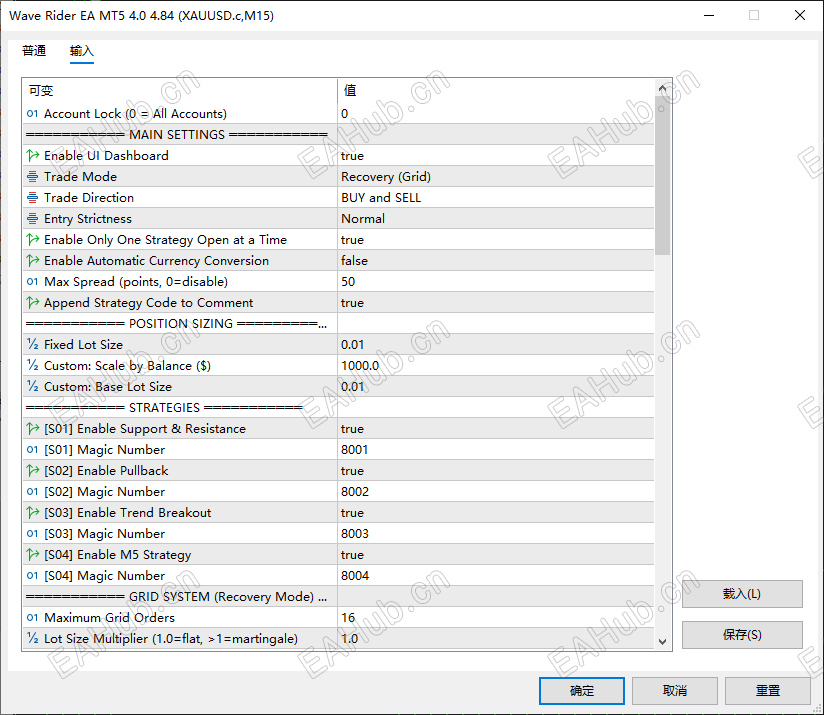Click the scrollbar down arrow

662,641
